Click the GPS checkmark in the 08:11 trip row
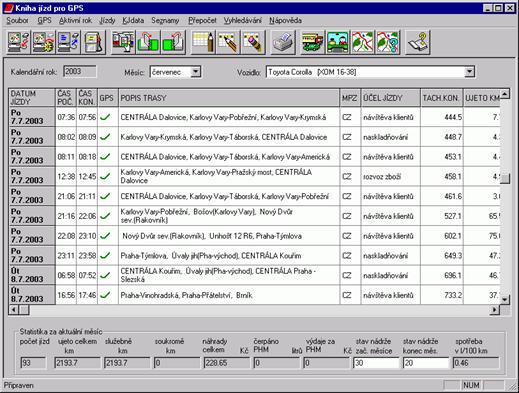 105,156
